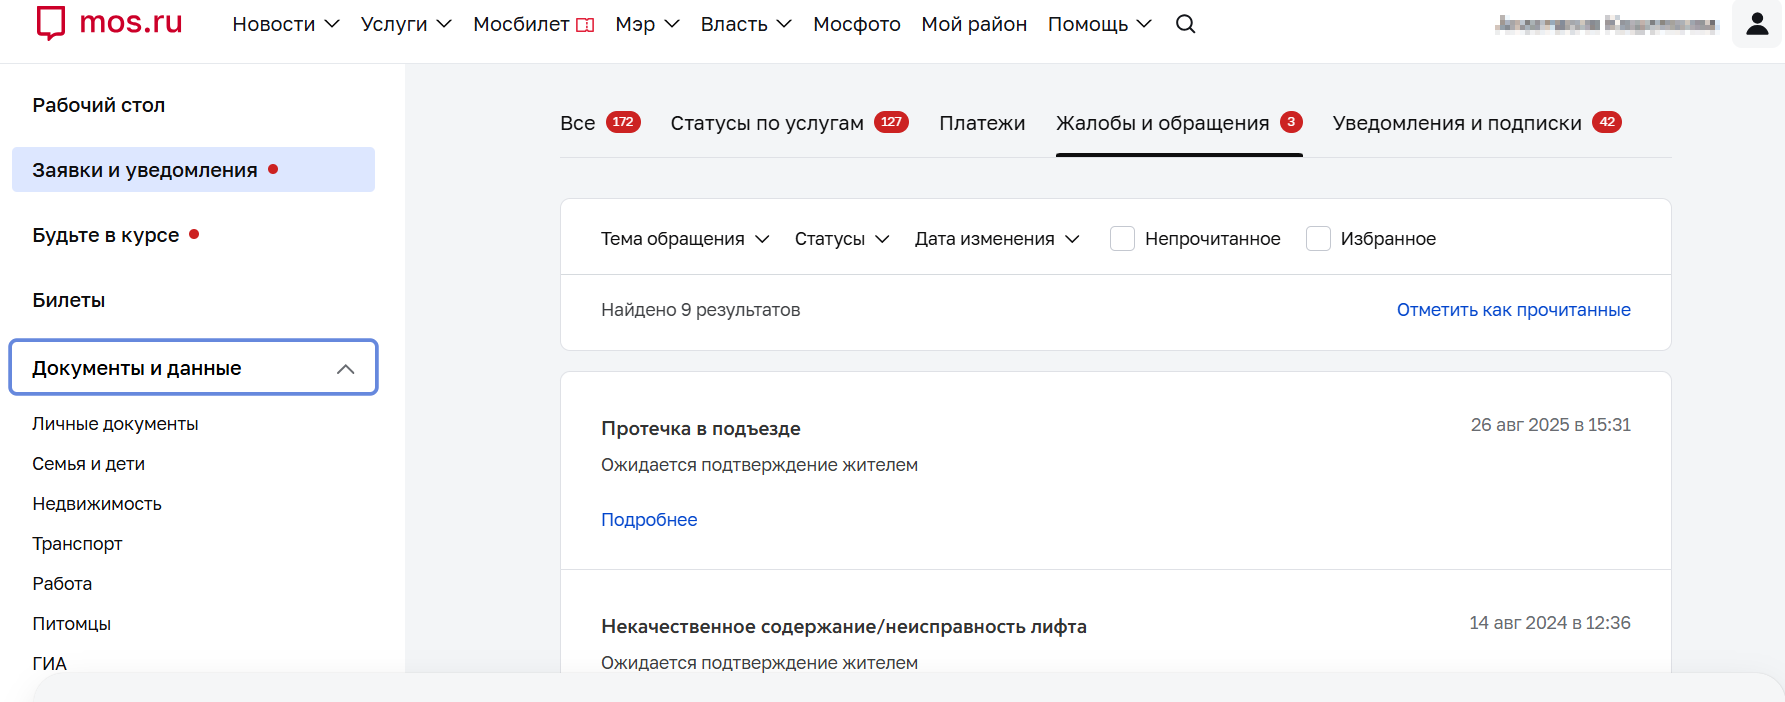Switch to the Платежи tab
The image size is (1785, 702).
[x=981, y=123]
